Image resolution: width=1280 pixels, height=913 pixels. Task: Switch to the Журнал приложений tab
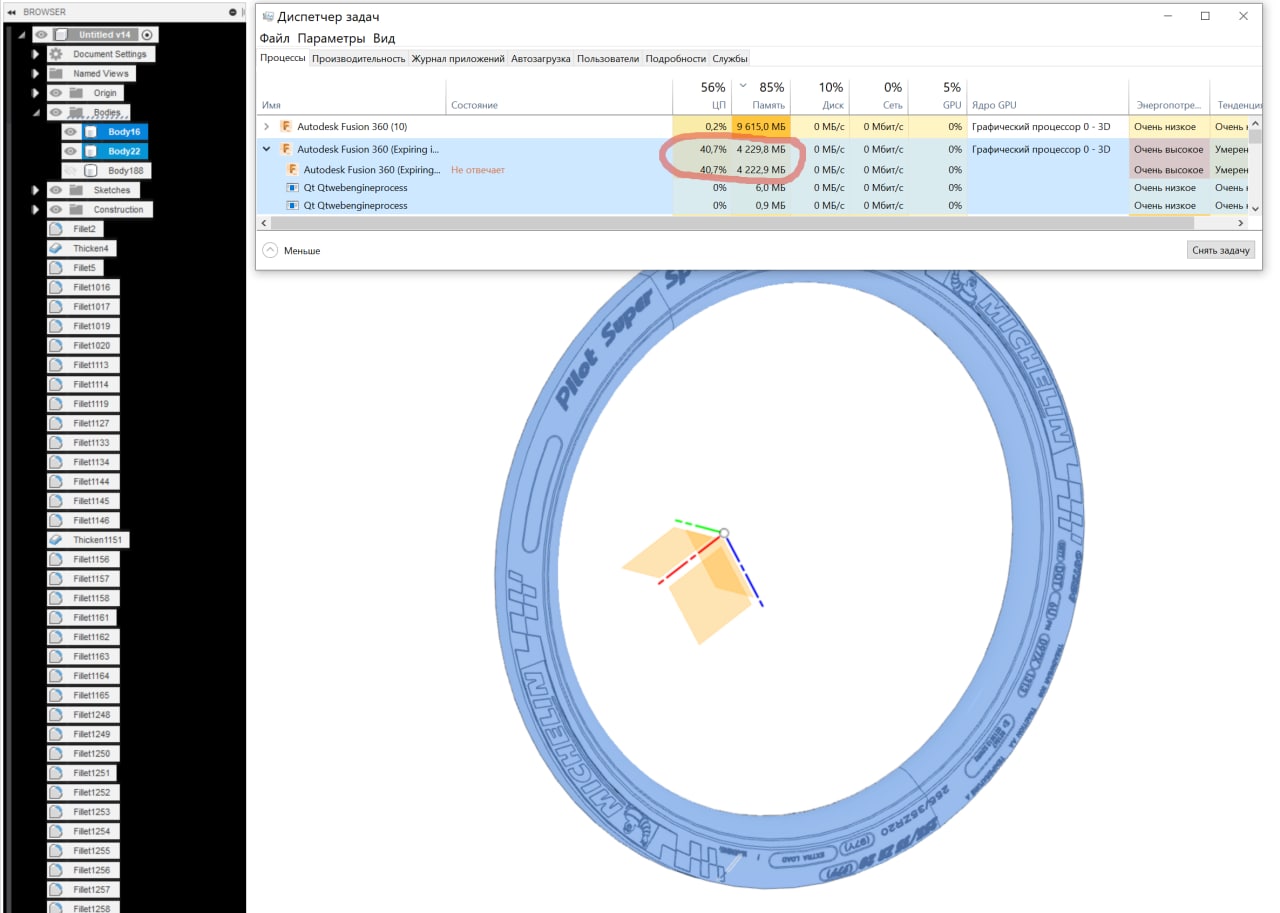[458, 59]
